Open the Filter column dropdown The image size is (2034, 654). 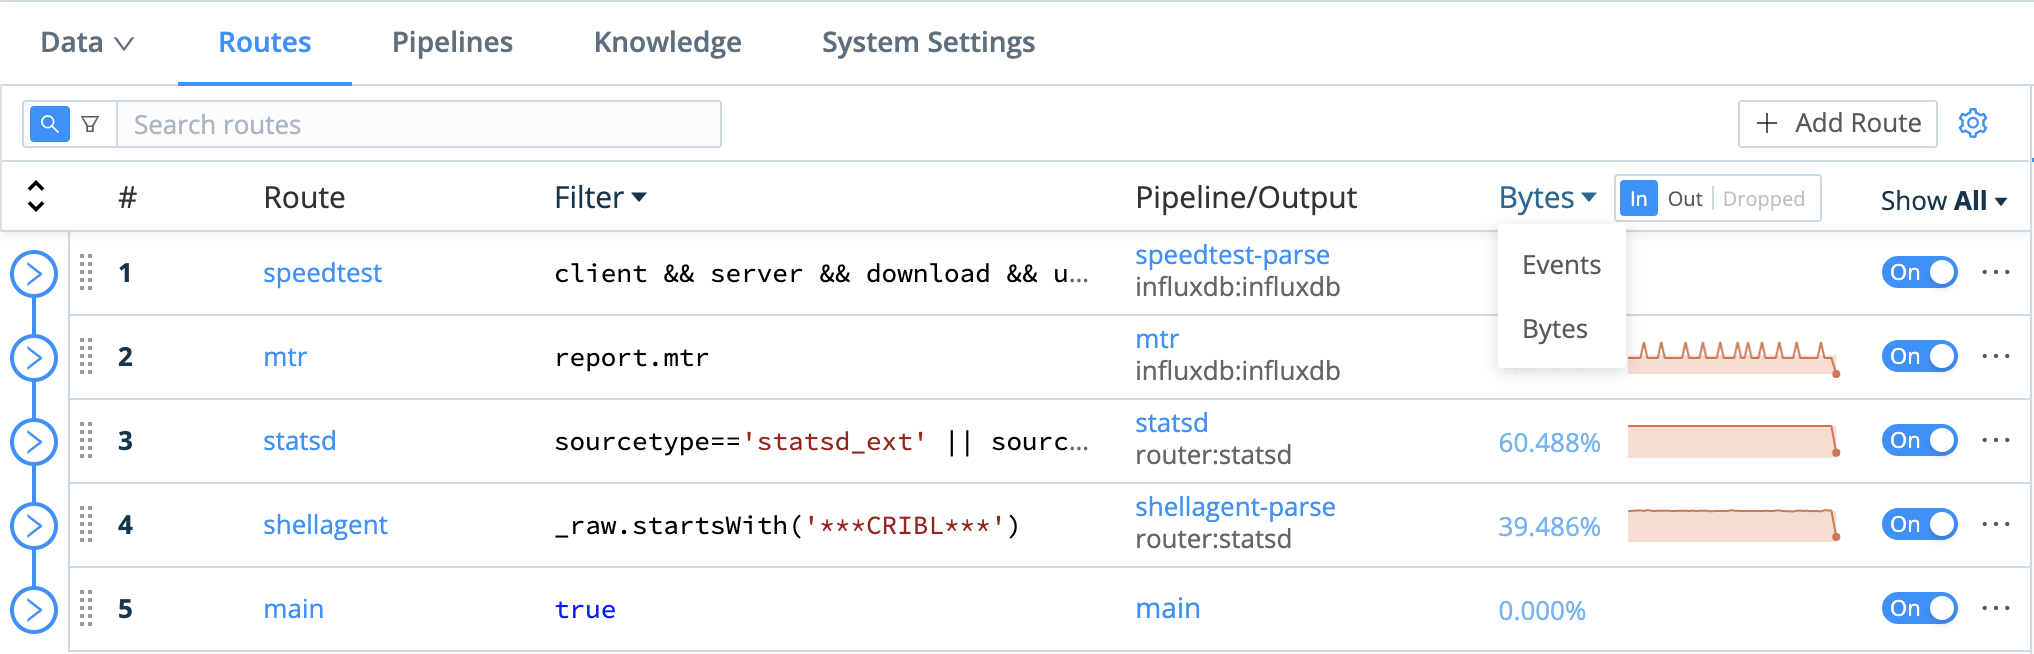pos(600,197)
